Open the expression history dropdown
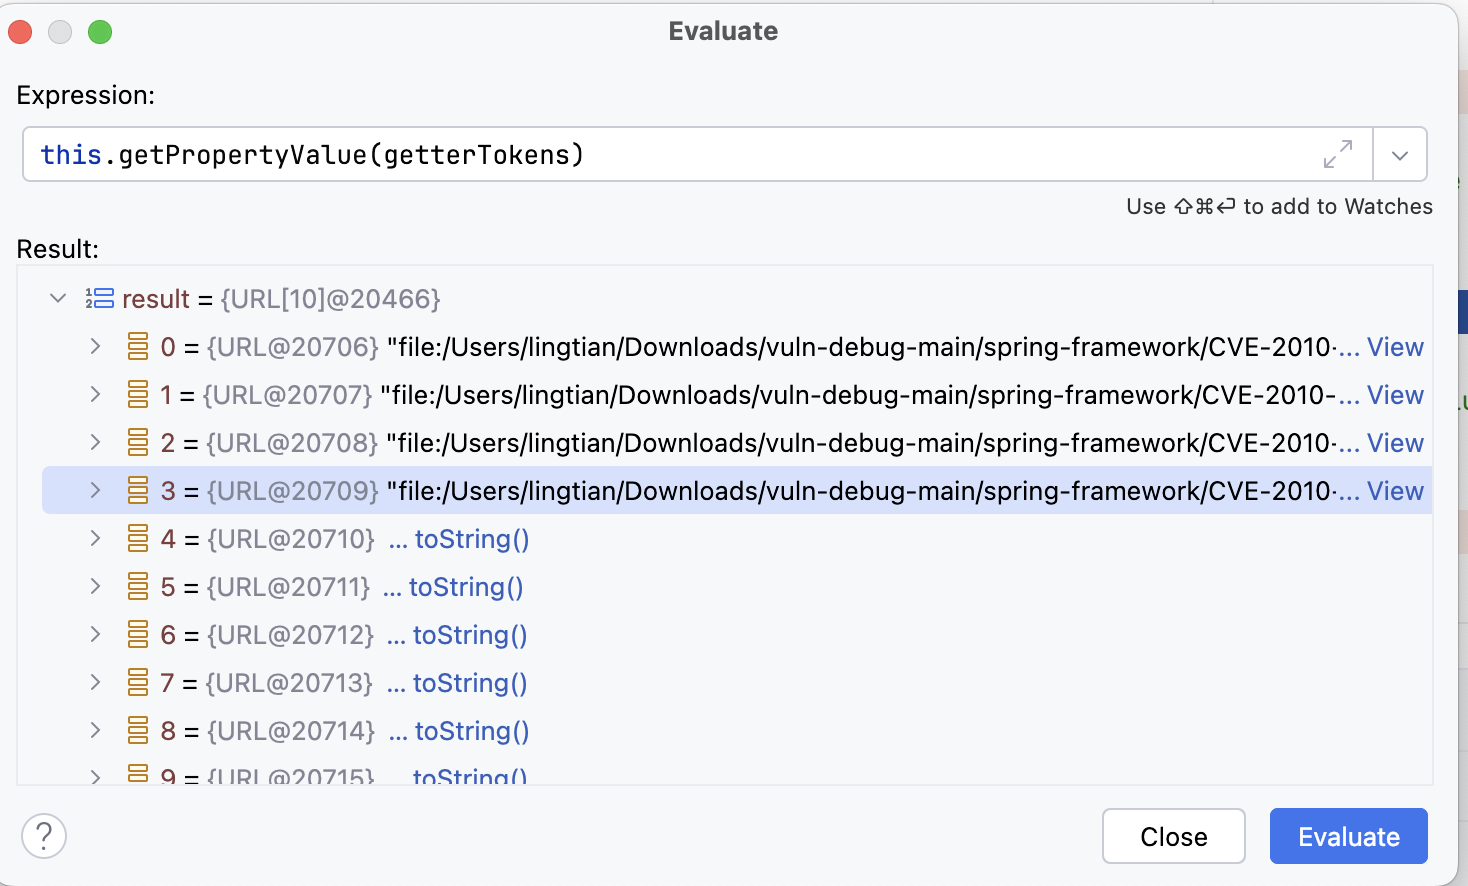 point(1400,155)
